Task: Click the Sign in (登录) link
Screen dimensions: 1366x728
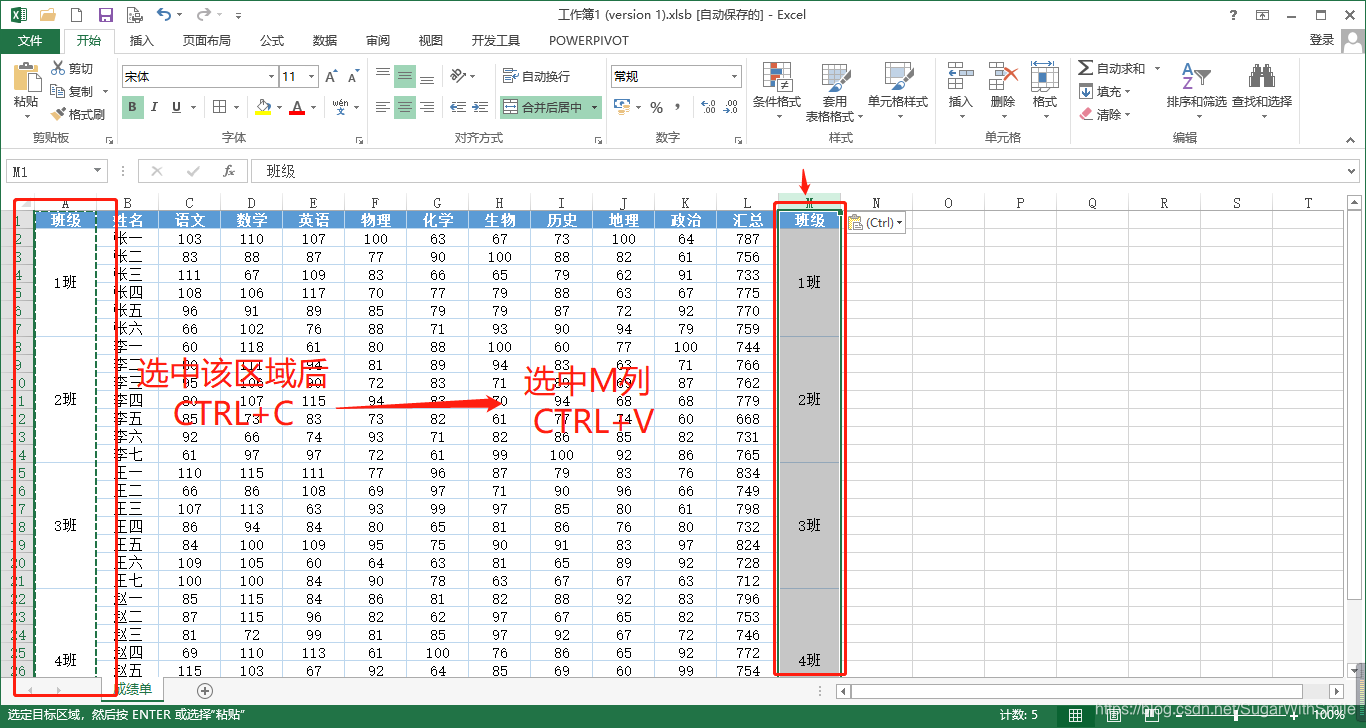Action: pos(1322,40)
